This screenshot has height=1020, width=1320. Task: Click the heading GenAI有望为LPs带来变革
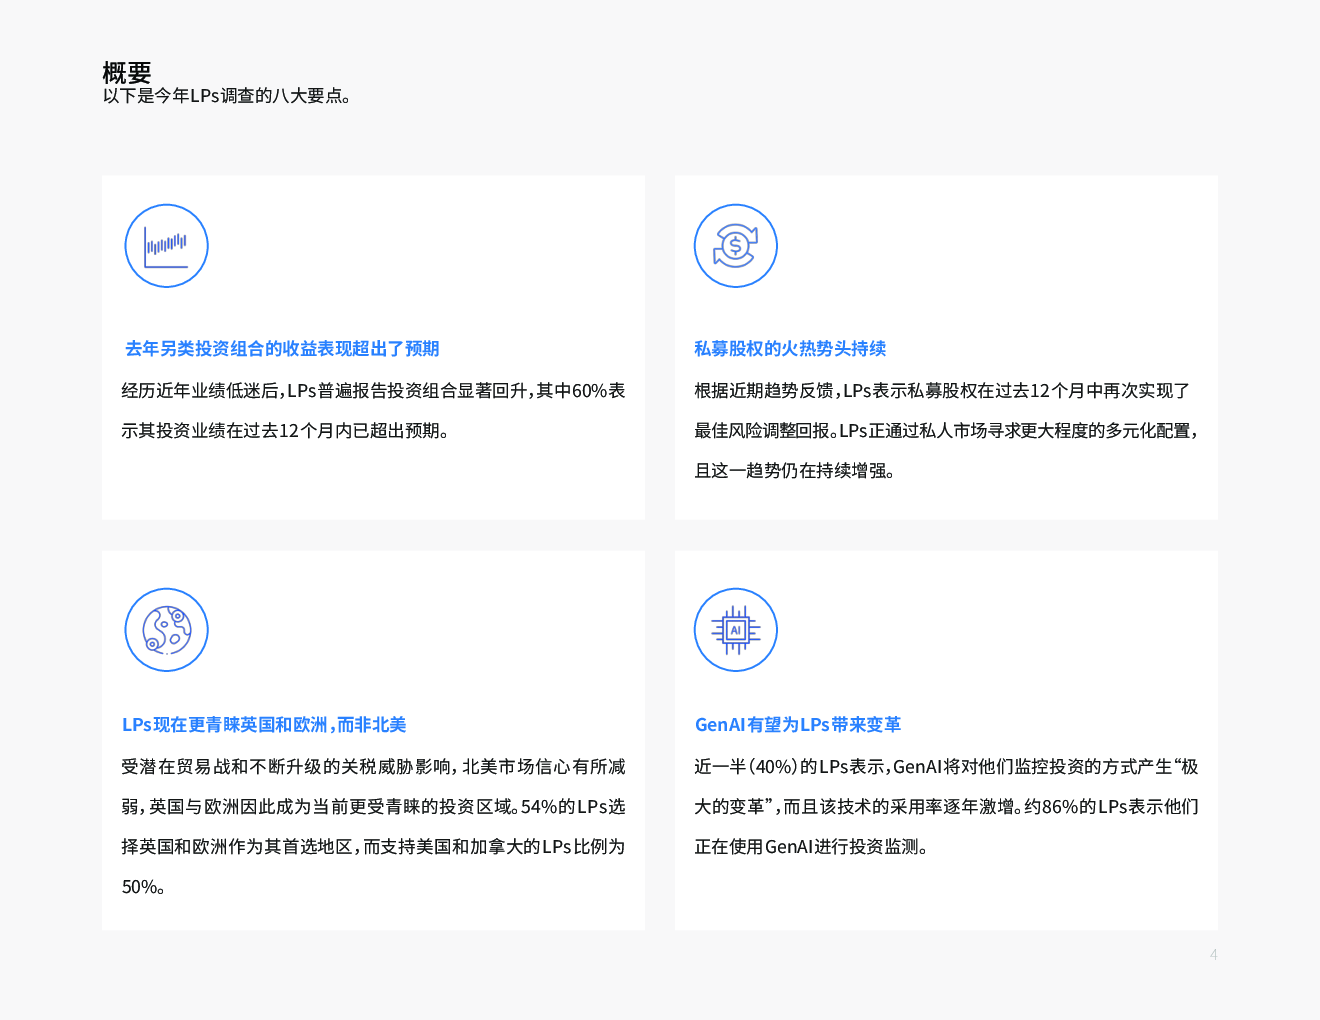pos(797,725)
